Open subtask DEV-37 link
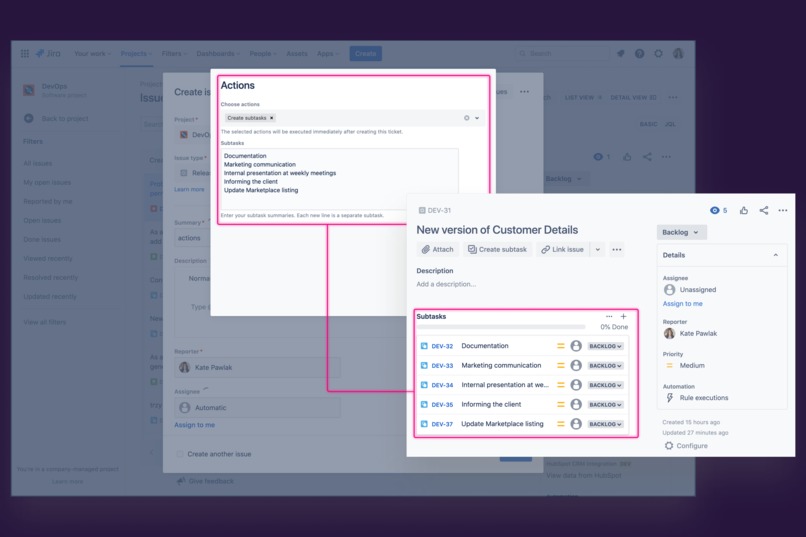 point(442,424)
